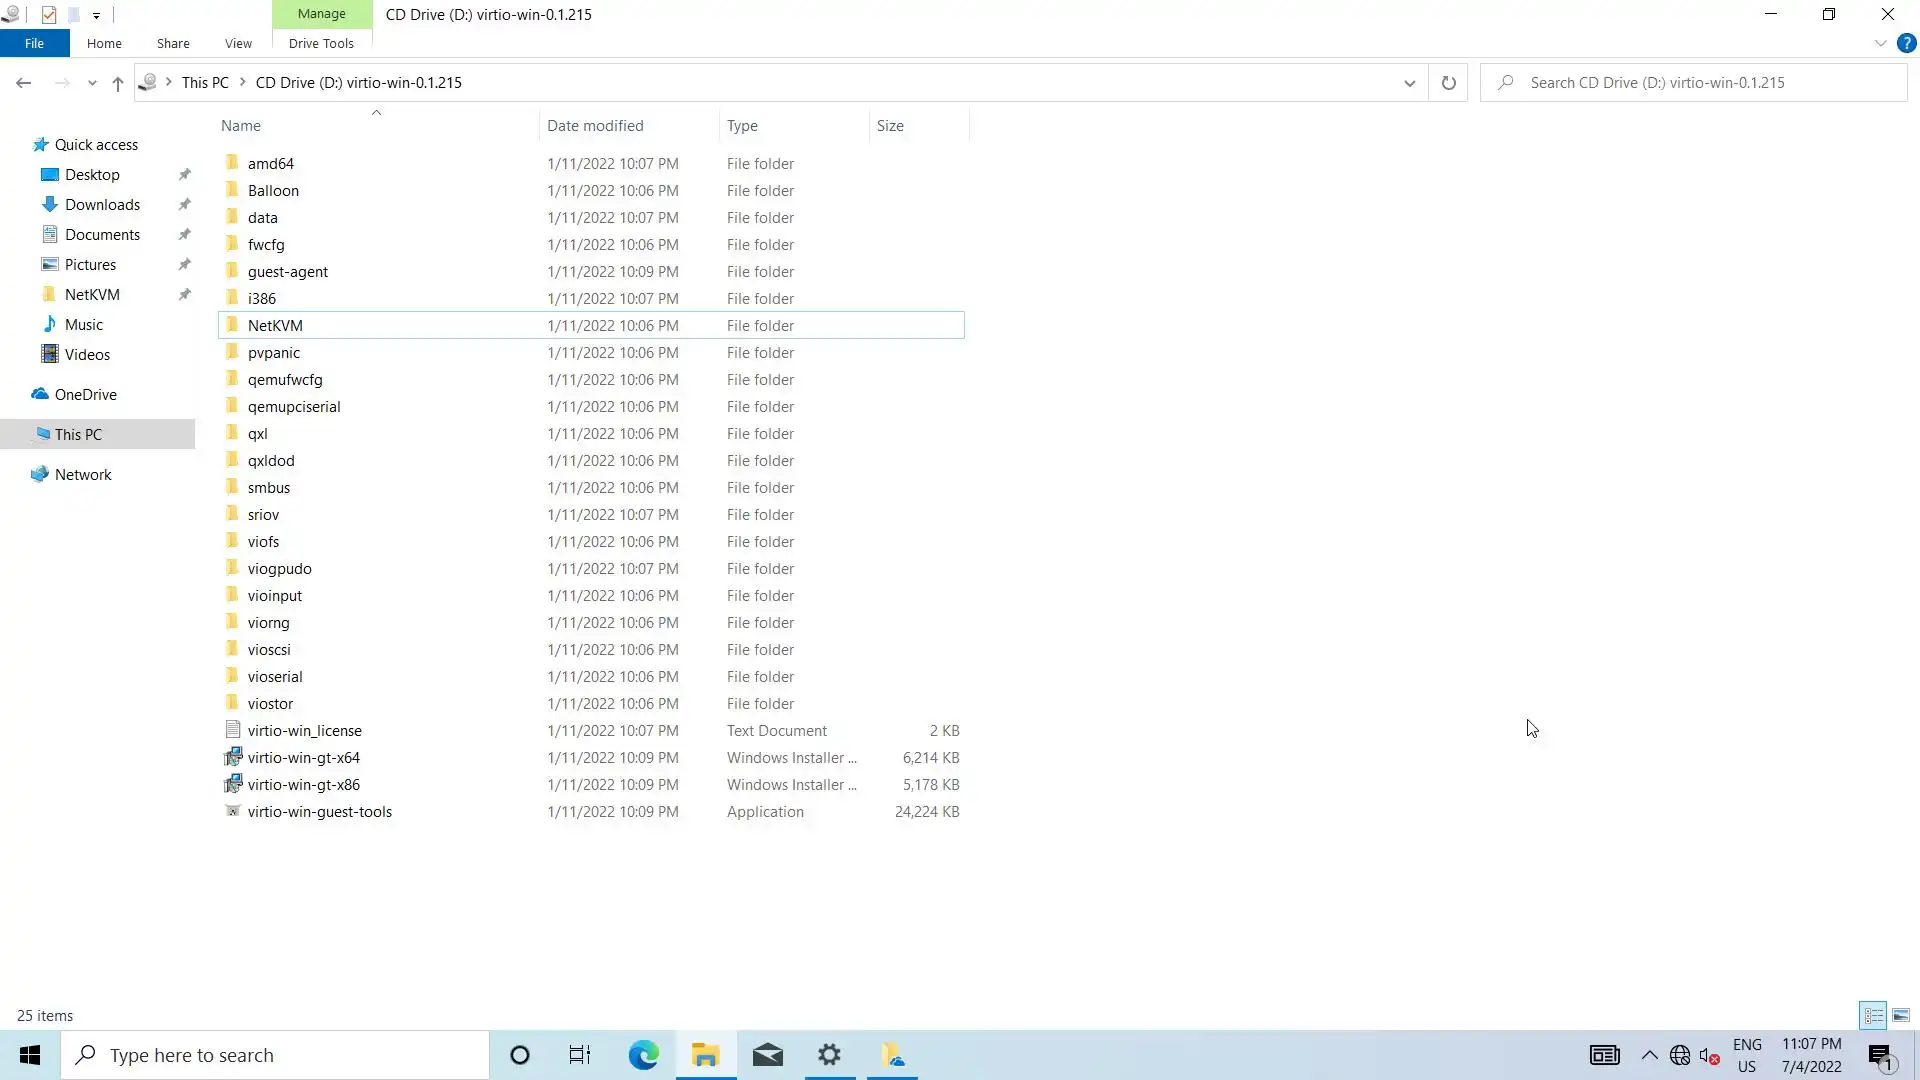
Task: Select the virtio-win-guest-tools application icon
Action: (232, 811)
